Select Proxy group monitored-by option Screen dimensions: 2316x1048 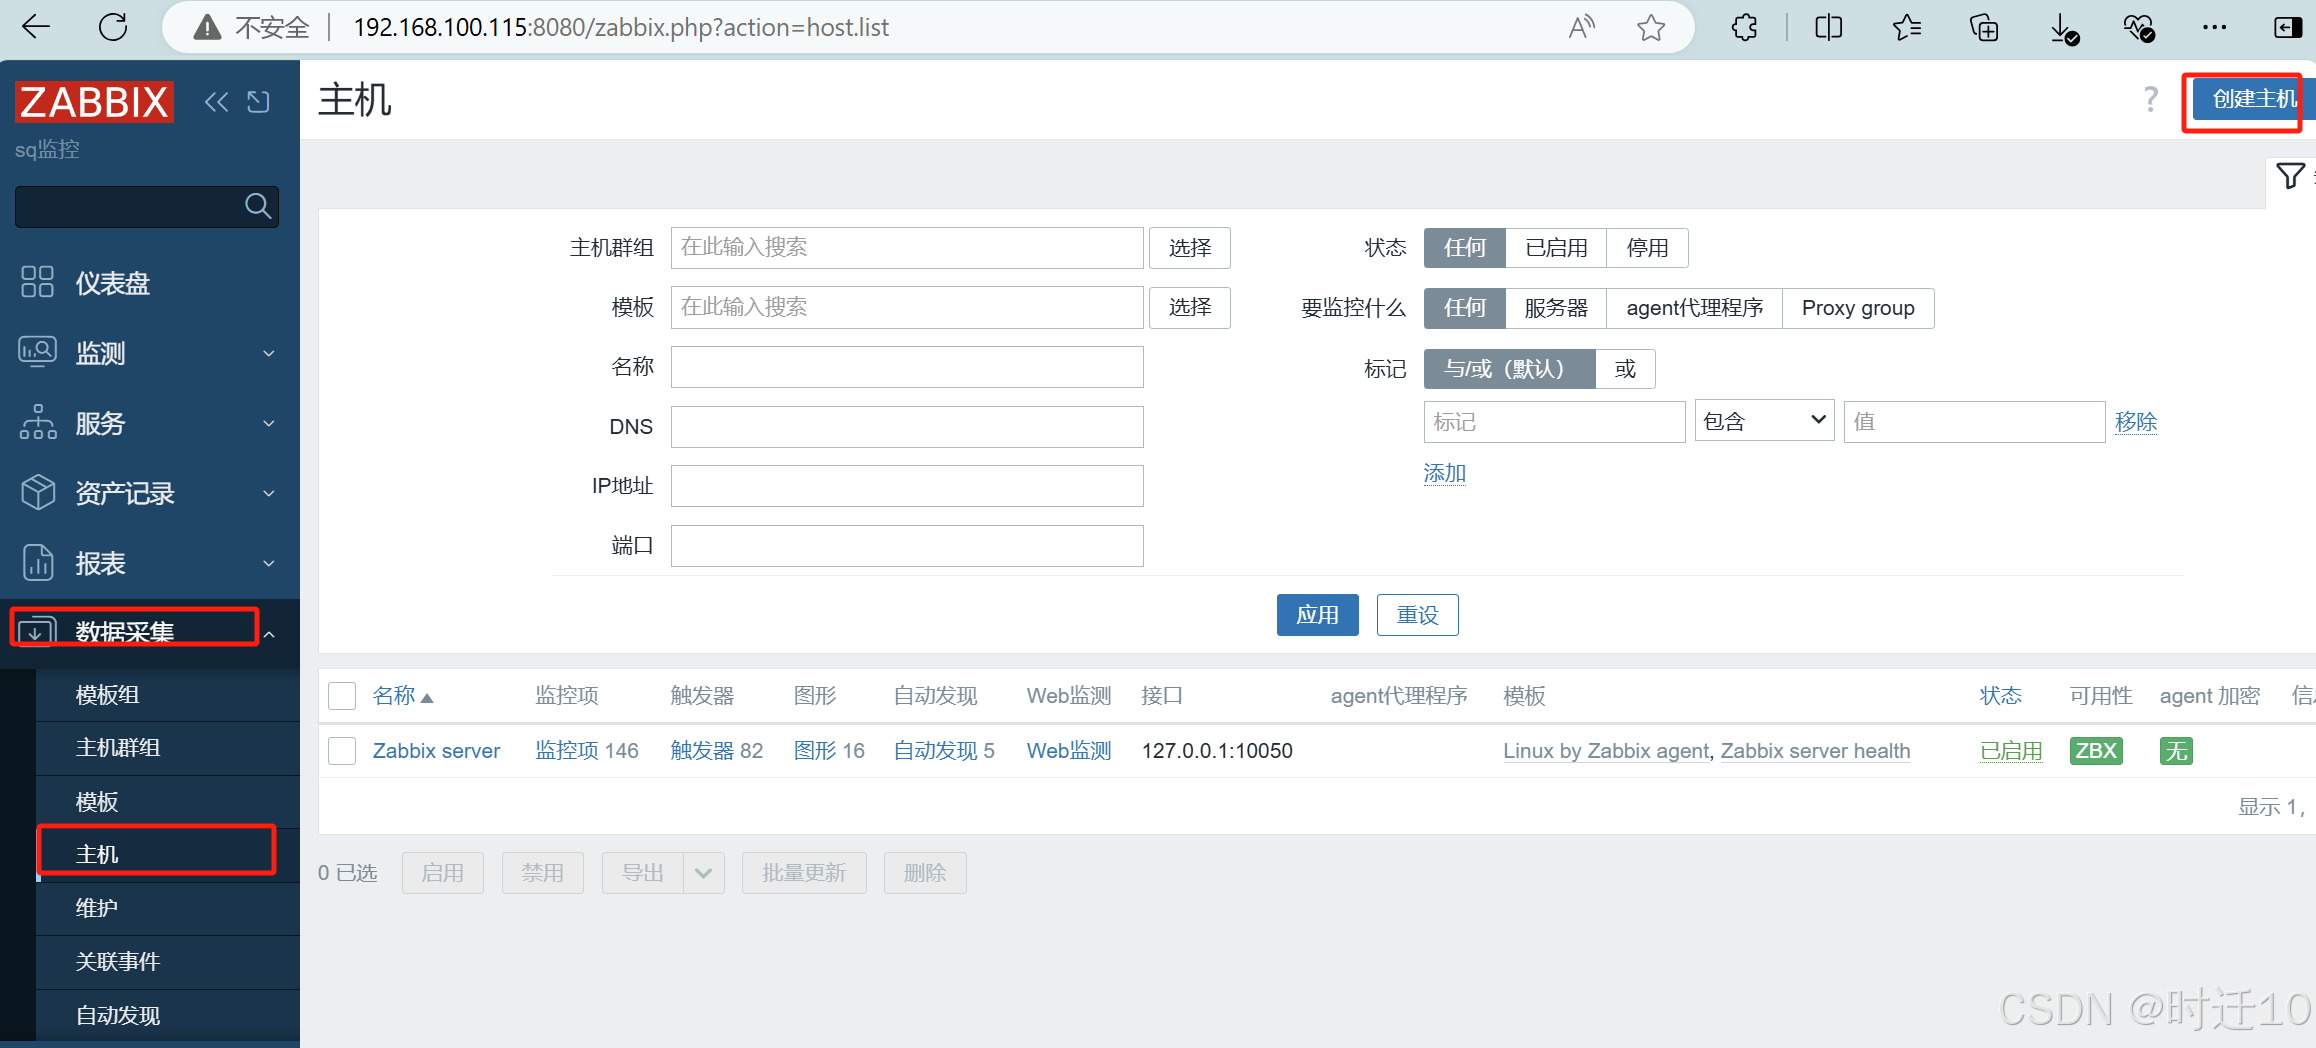click(x=1858, y=308)
